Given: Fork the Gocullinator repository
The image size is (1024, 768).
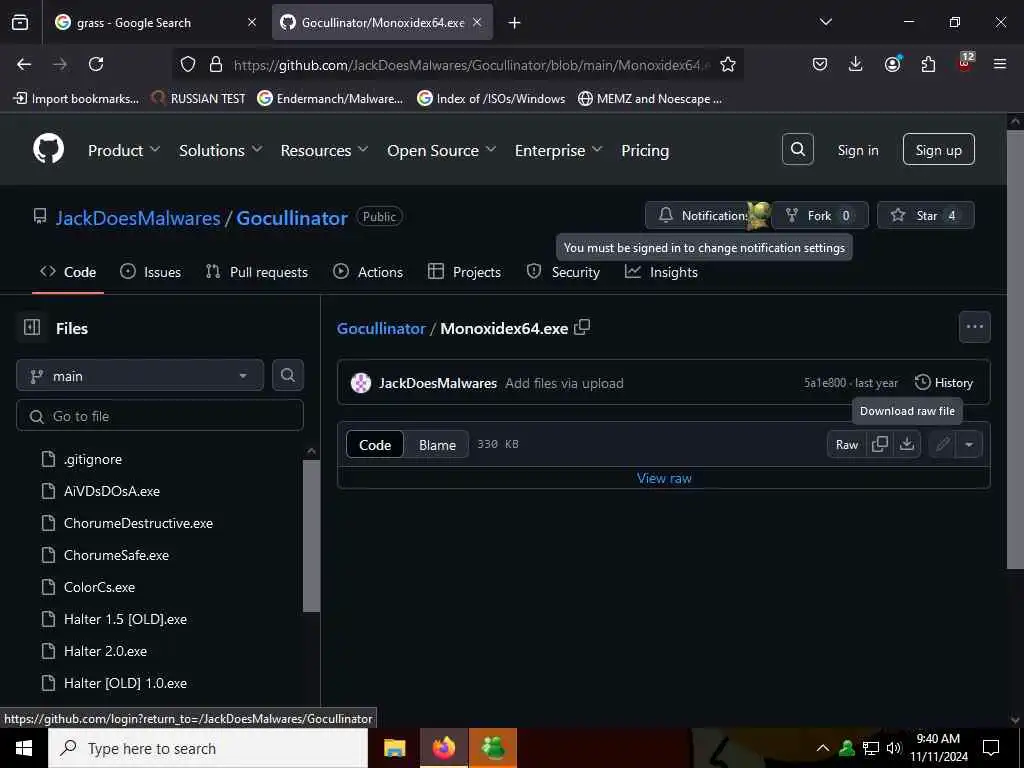Looking at the screenshot, I should coord(820,215).
